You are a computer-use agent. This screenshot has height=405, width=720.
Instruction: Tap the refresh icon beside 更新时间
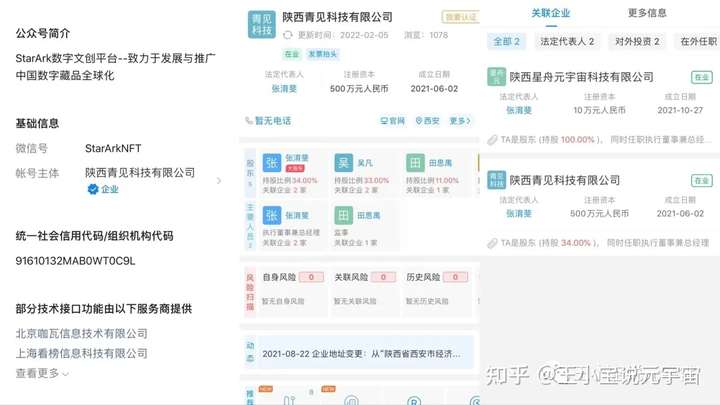pyautogui.click(x=288, y=35)
